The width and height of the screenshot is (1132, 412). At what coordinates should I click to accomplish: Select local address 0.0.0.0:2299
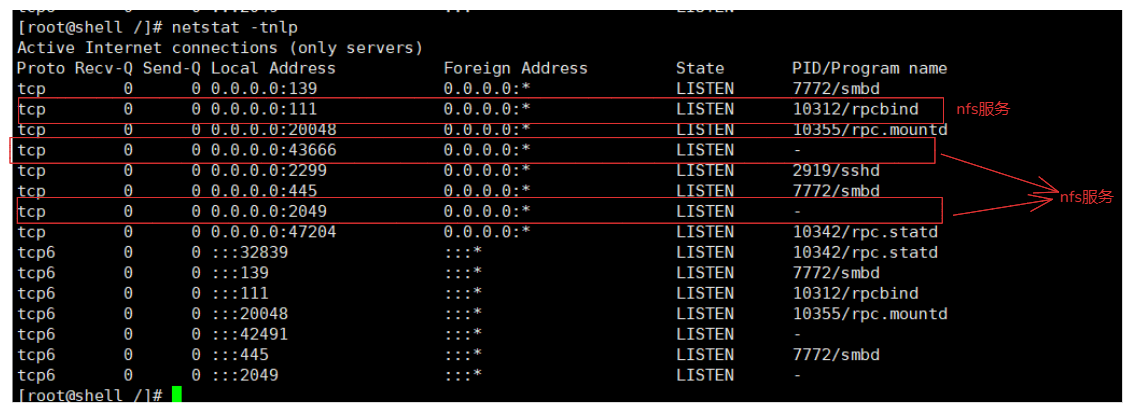pos(269,171)
